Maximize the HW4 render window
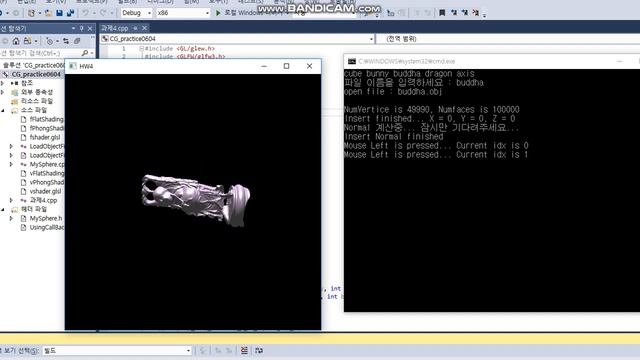This screenshot has width=640, height=360. click(287, 66)
